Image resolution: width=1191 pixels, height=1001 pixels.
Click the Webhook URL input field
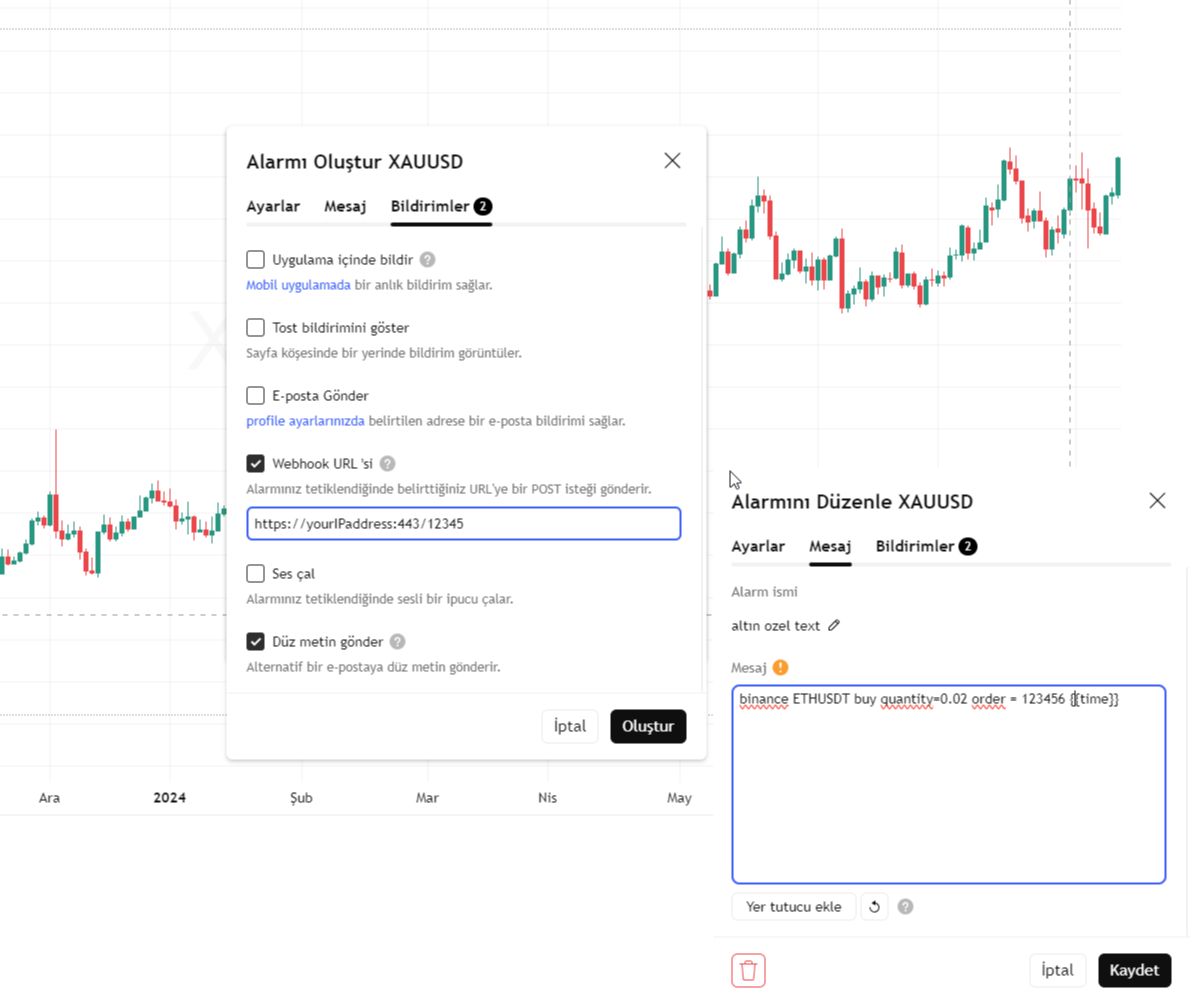[x=464, y=523]
